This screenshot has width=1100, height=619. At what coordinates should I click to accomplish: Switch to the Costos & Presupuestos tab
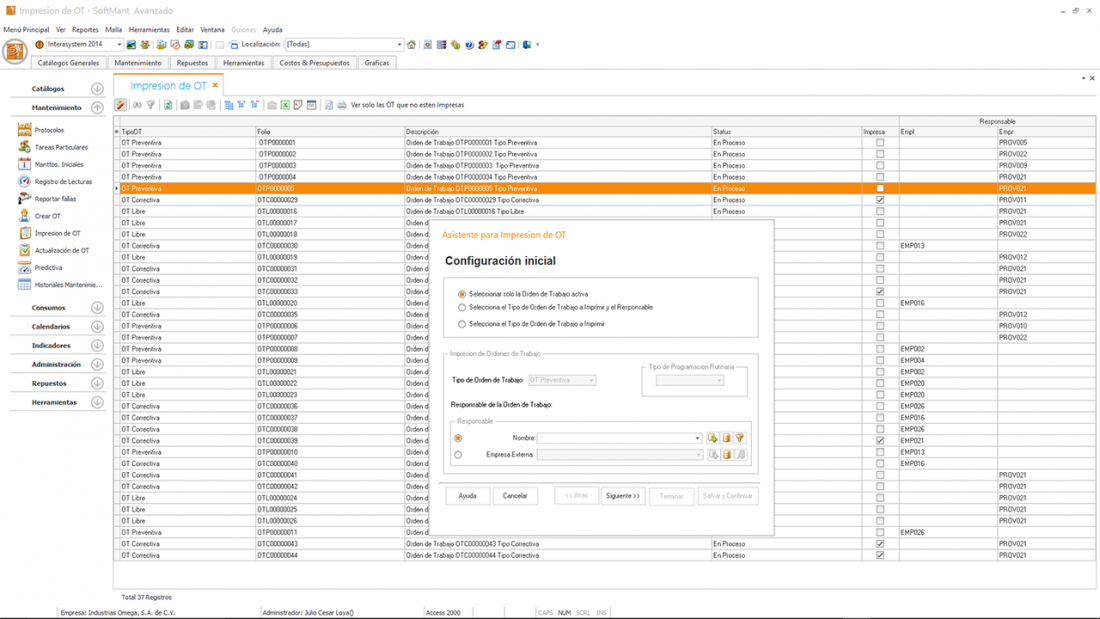tap(314, 63)
